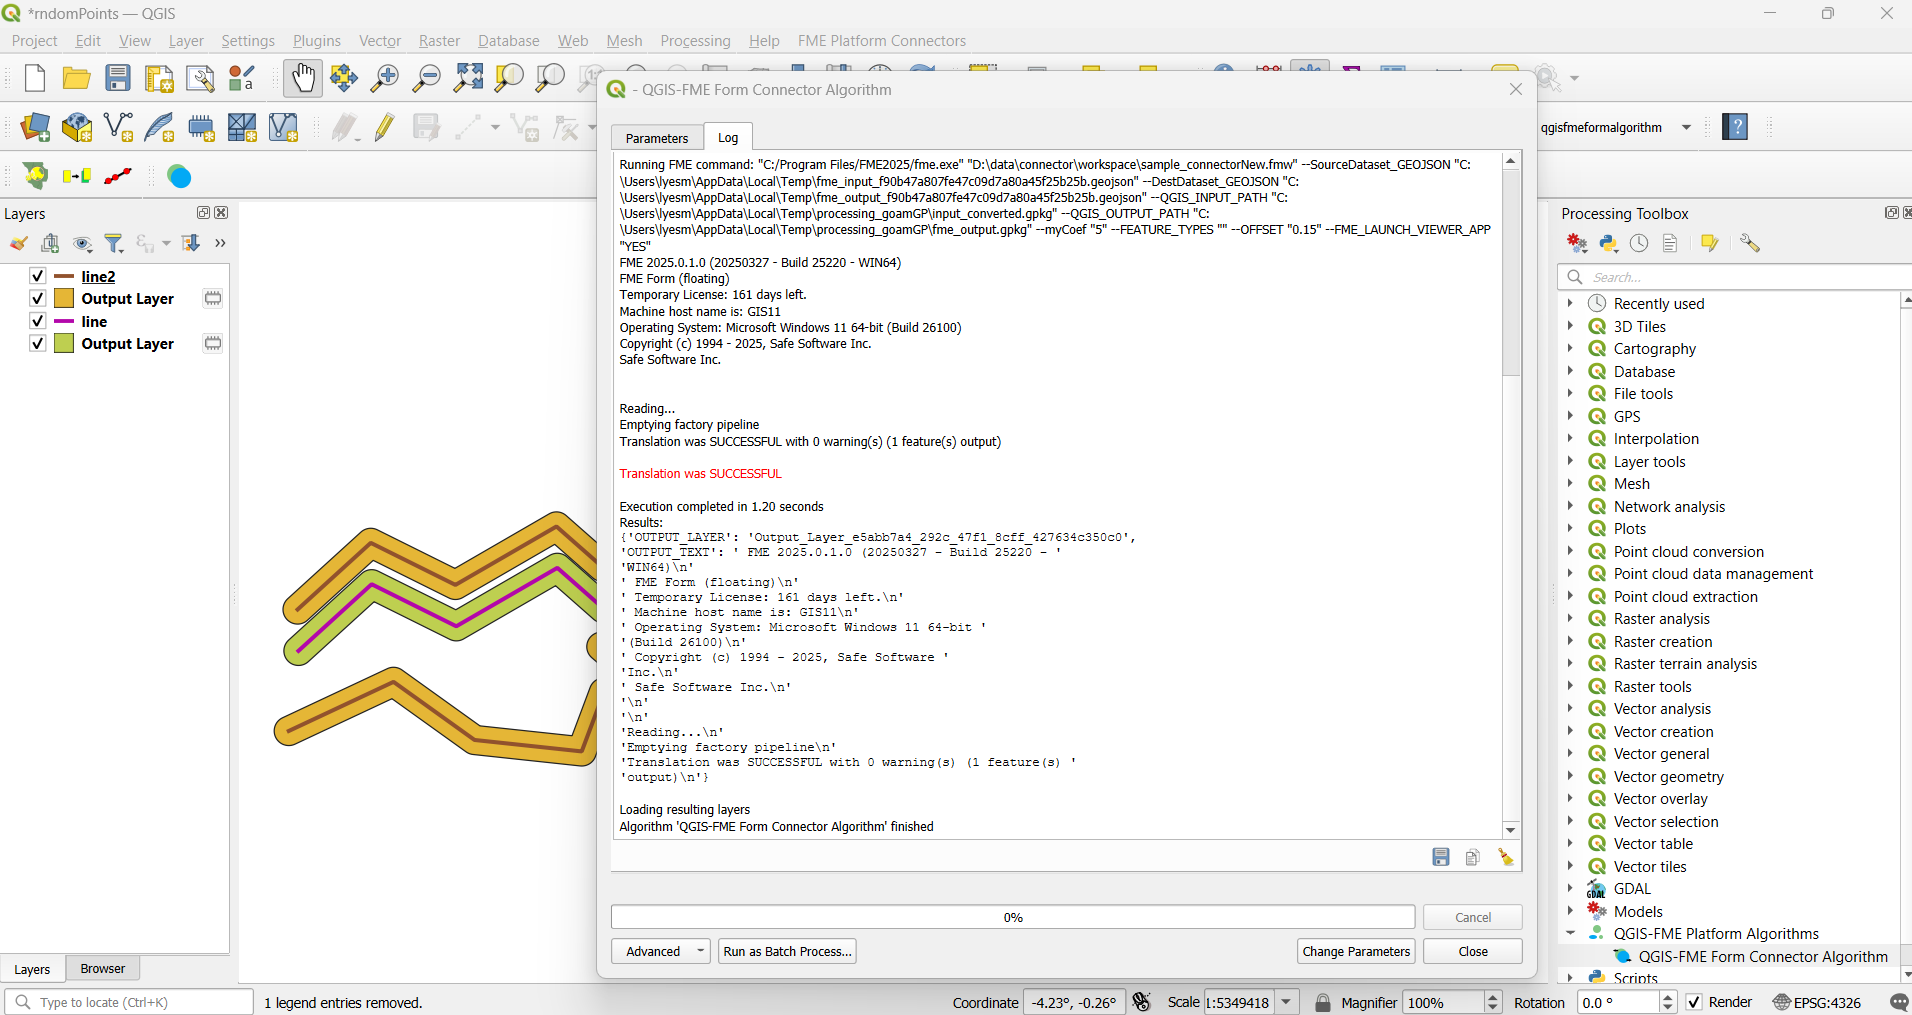Expand the Recently used toolbox group
This screenshot has height=1015, width=1912.
click(x=1570, y=303)
